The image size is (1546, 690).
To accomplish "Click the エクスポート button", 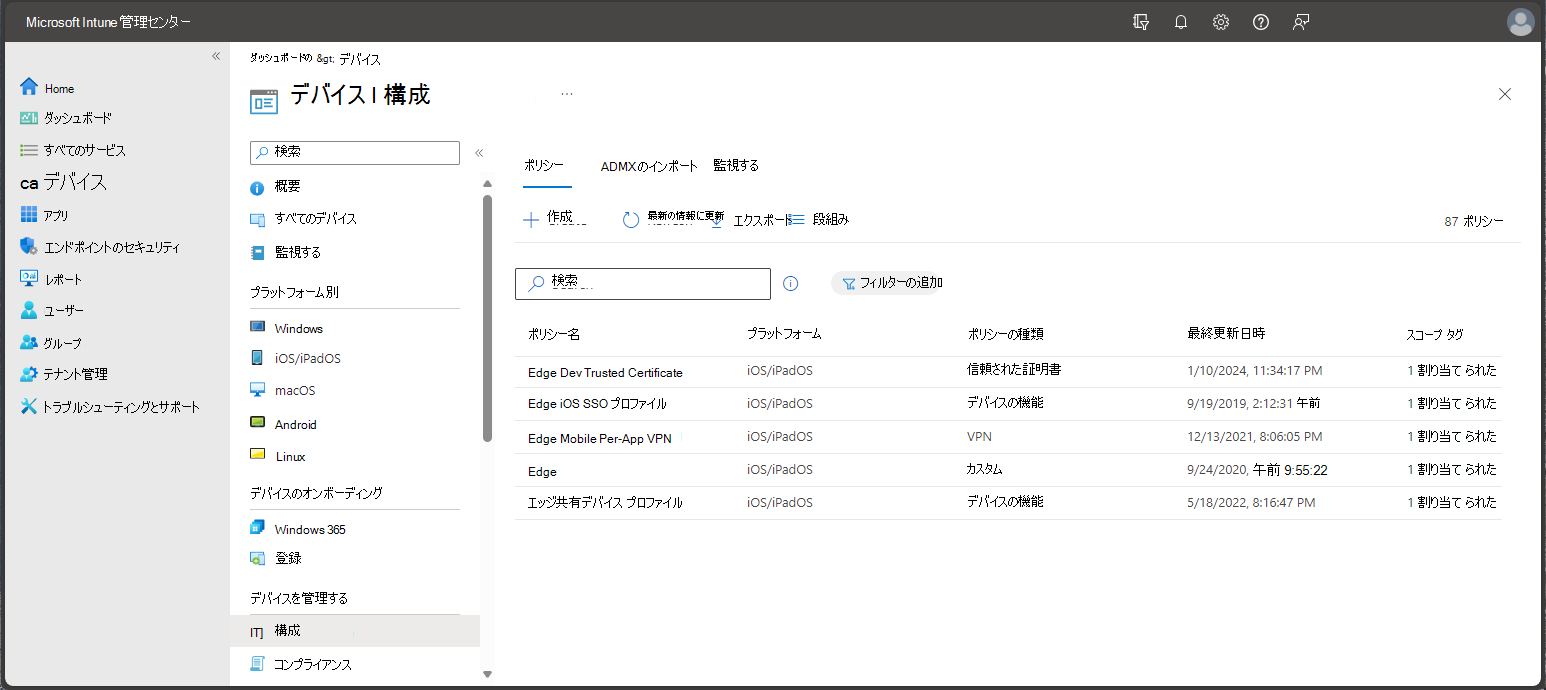I will 753,219.
